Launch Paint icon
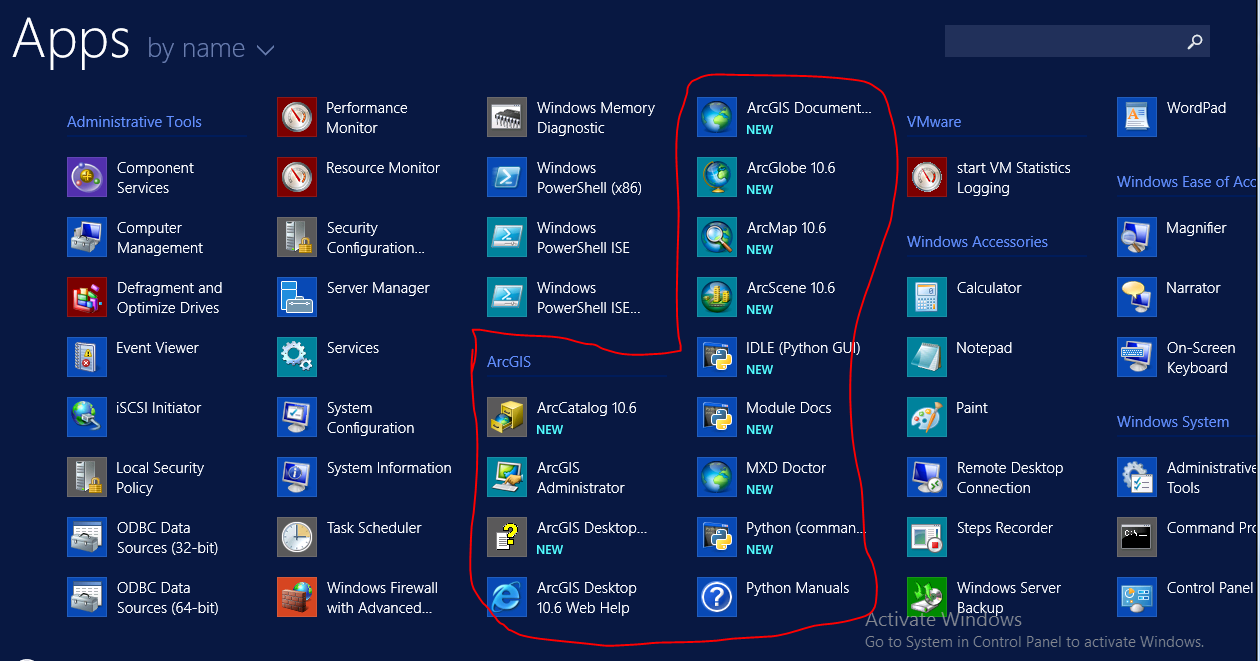Viewport: 1260px width, 661px height. click(927, 418)
